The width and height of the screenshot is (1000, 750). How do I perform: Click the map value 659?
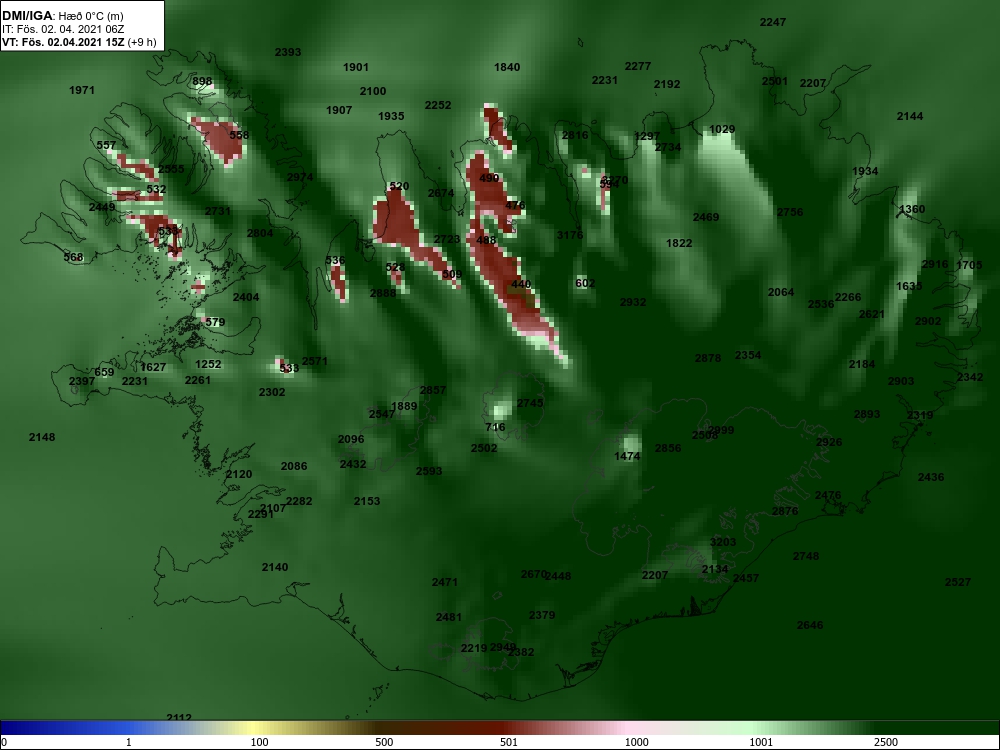[104, 372]
